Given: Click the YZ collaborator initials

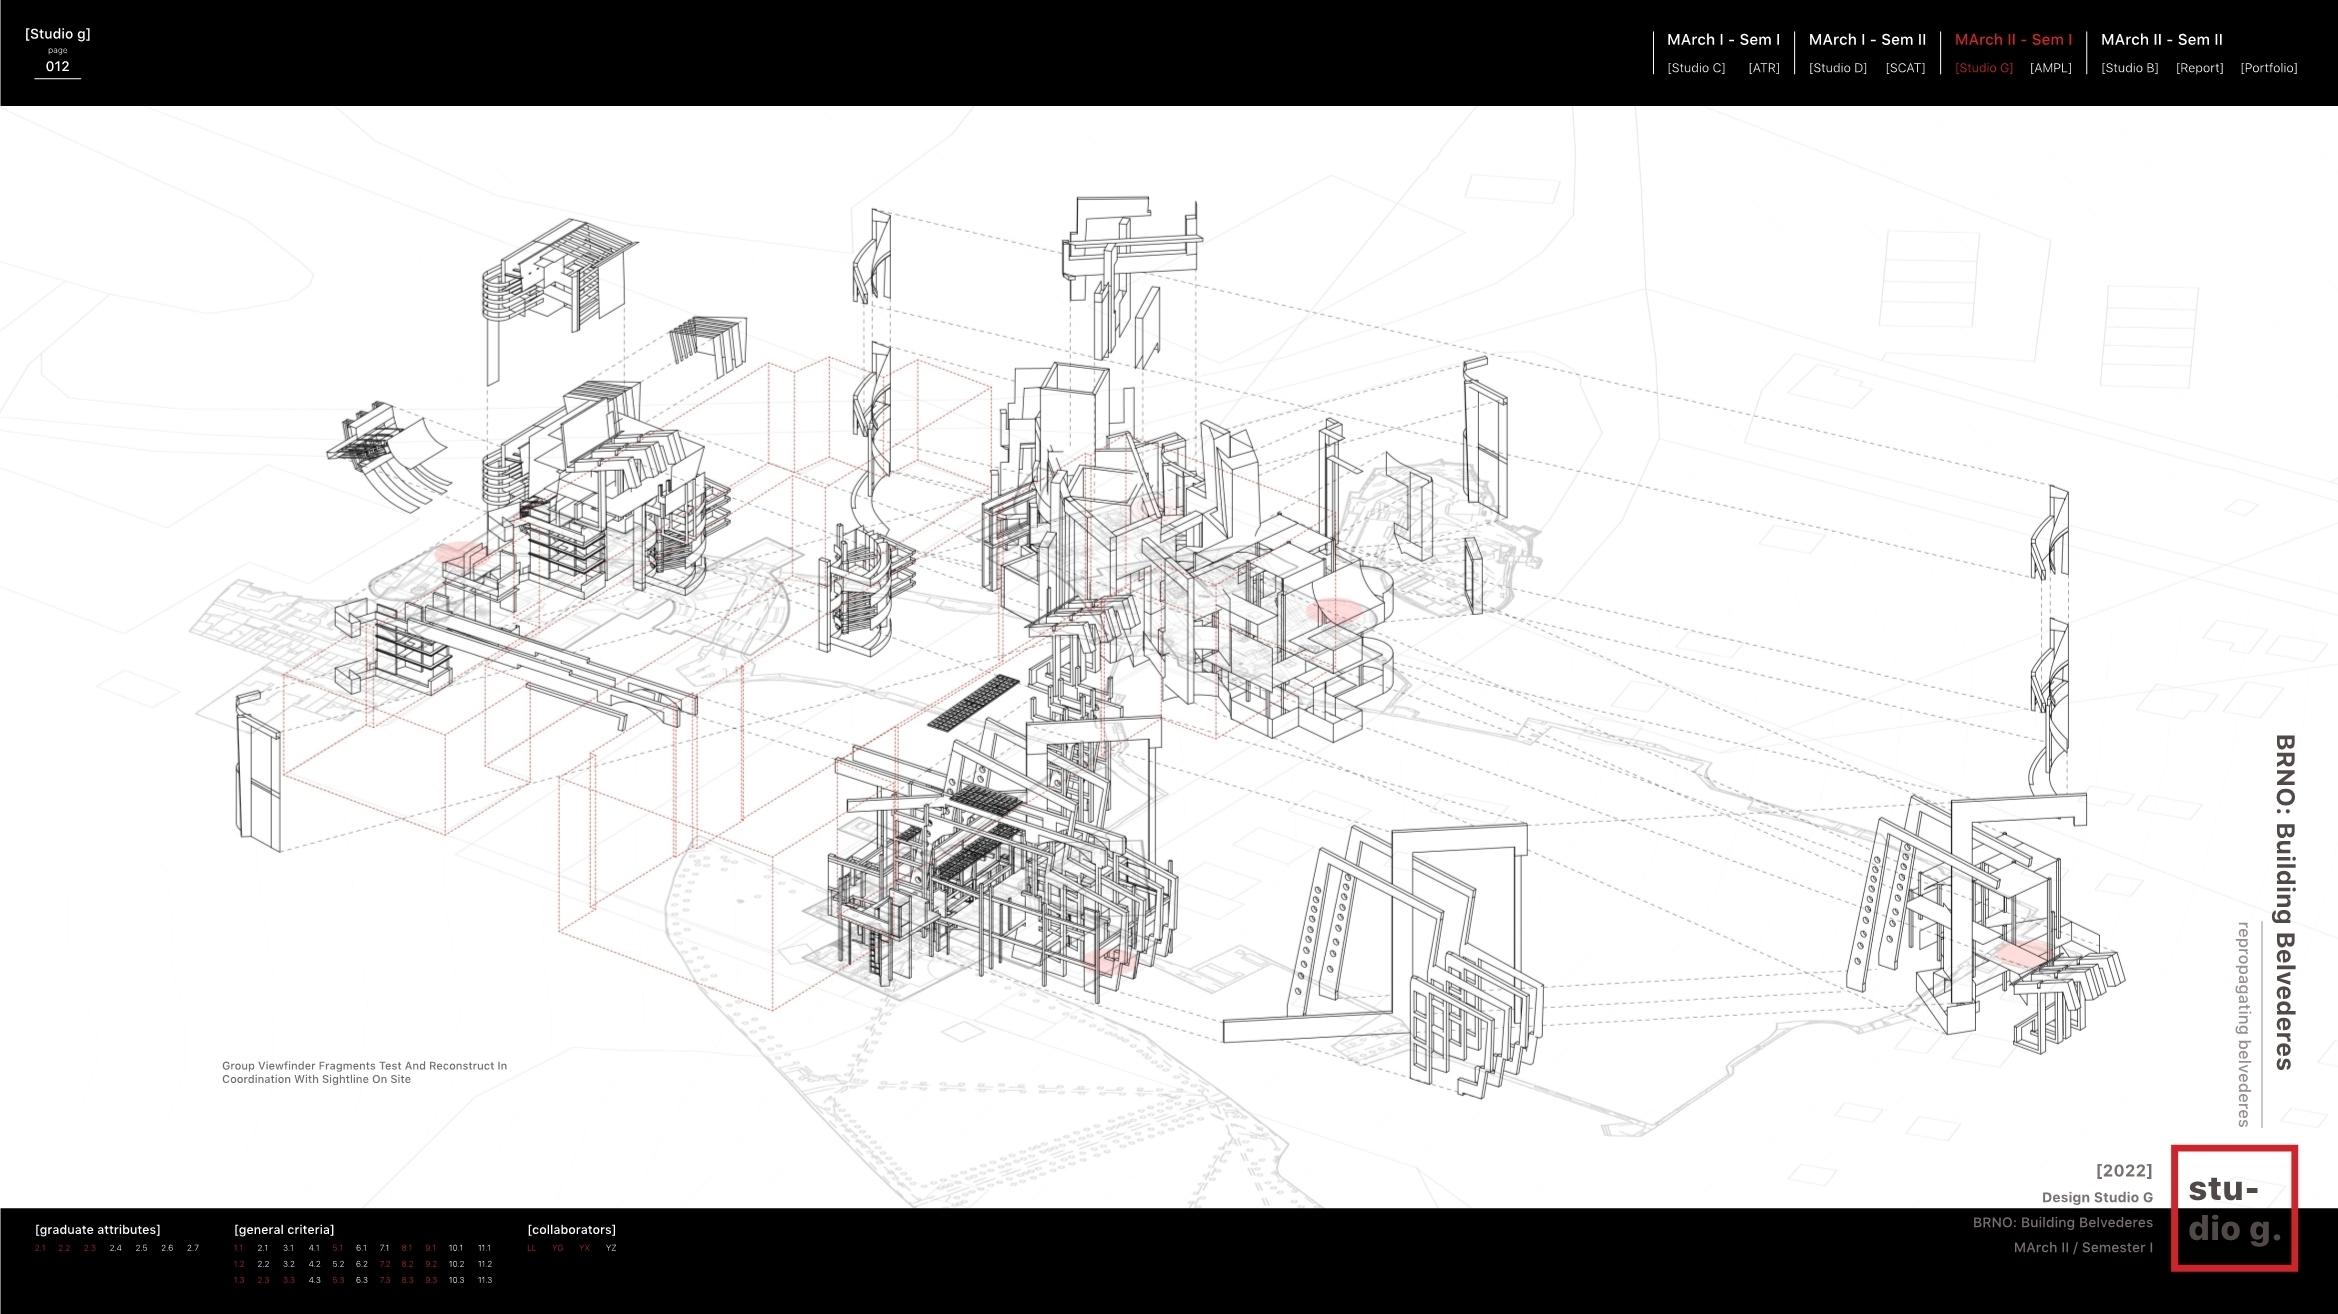Looking at the screenshot, I should [611, 1248].
